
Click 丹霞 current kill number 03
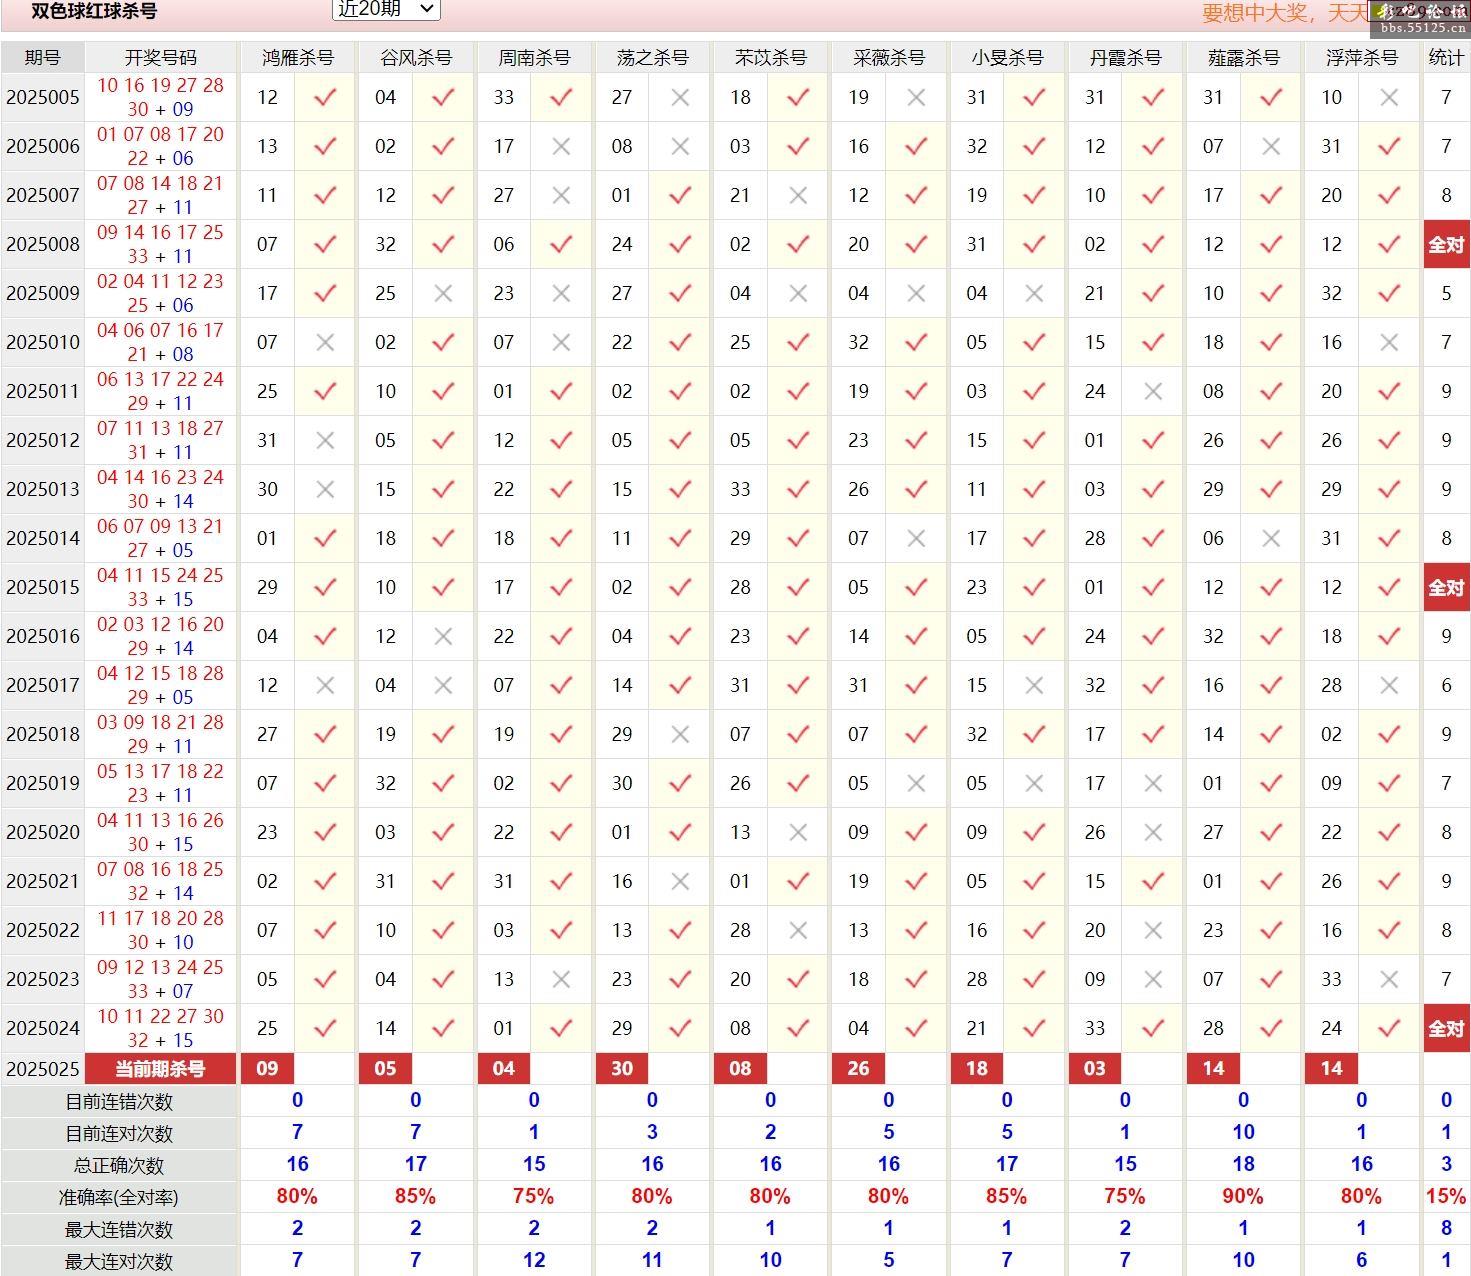[1095, 1069]
